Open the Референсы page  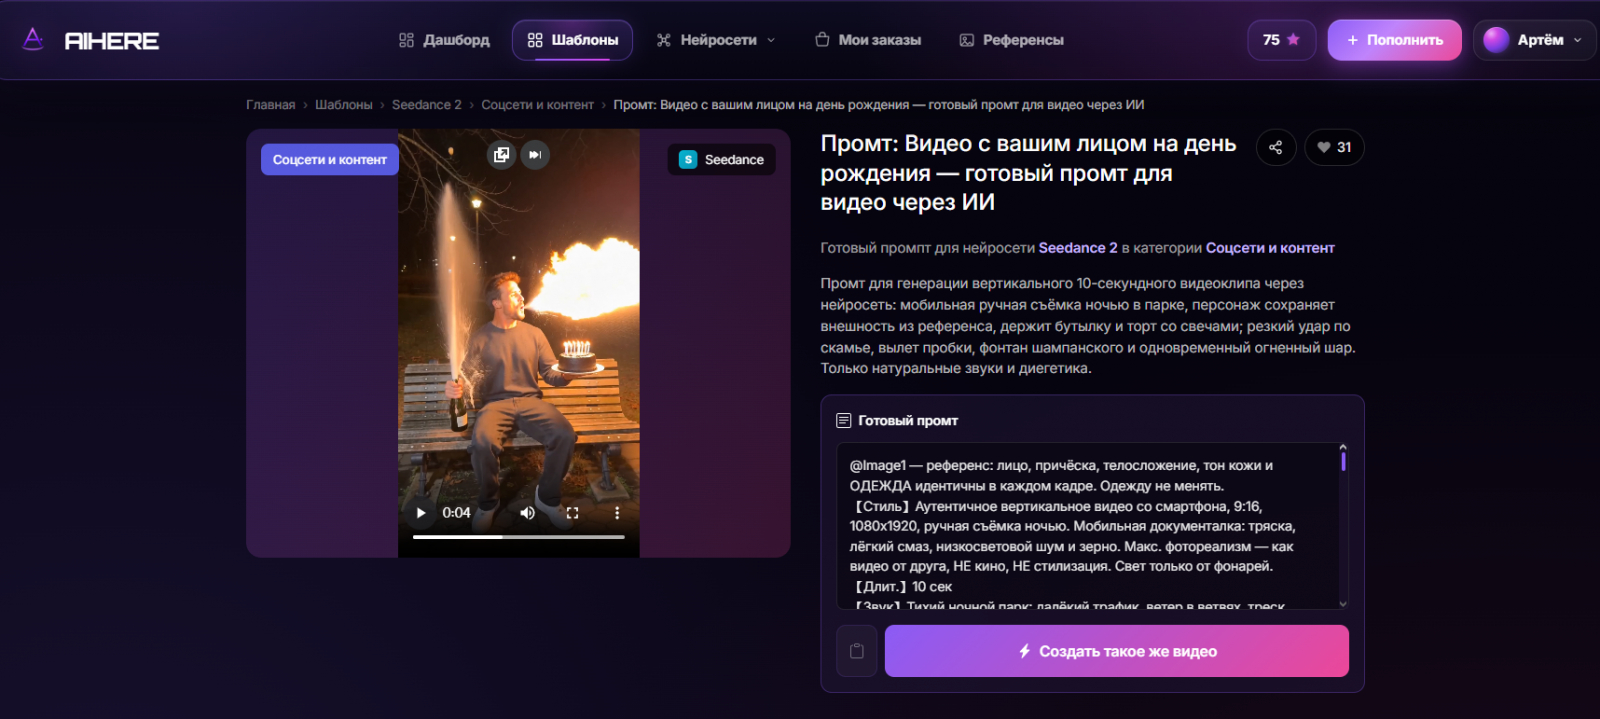click(1011, 40)
